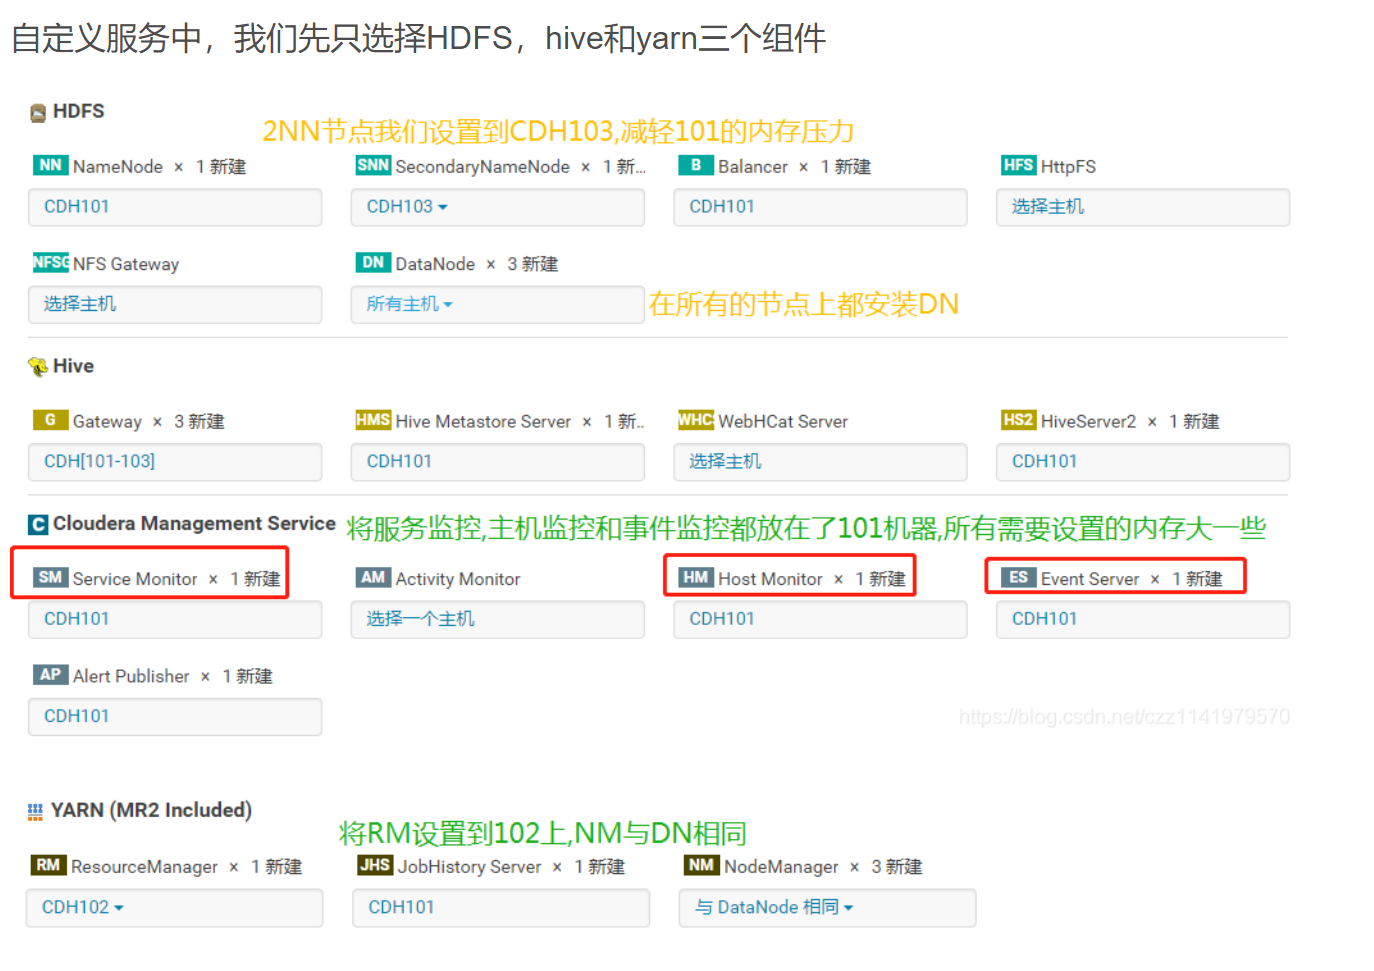Image resolution: width=1374 pixels, height=971 pixels.
Task: Click the HMS Hive Metastore badge
Action: (373, 420)
